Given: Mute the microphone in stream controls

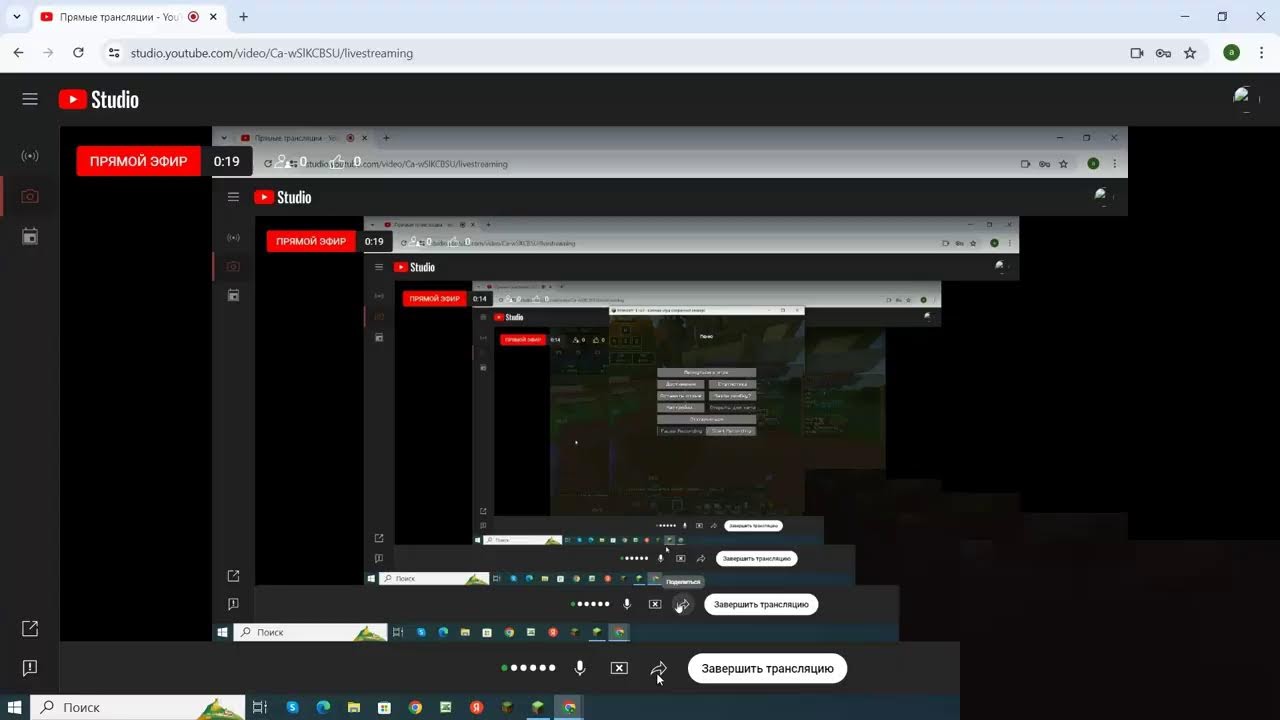Looking at the screenshot, I should pos(580,668).
